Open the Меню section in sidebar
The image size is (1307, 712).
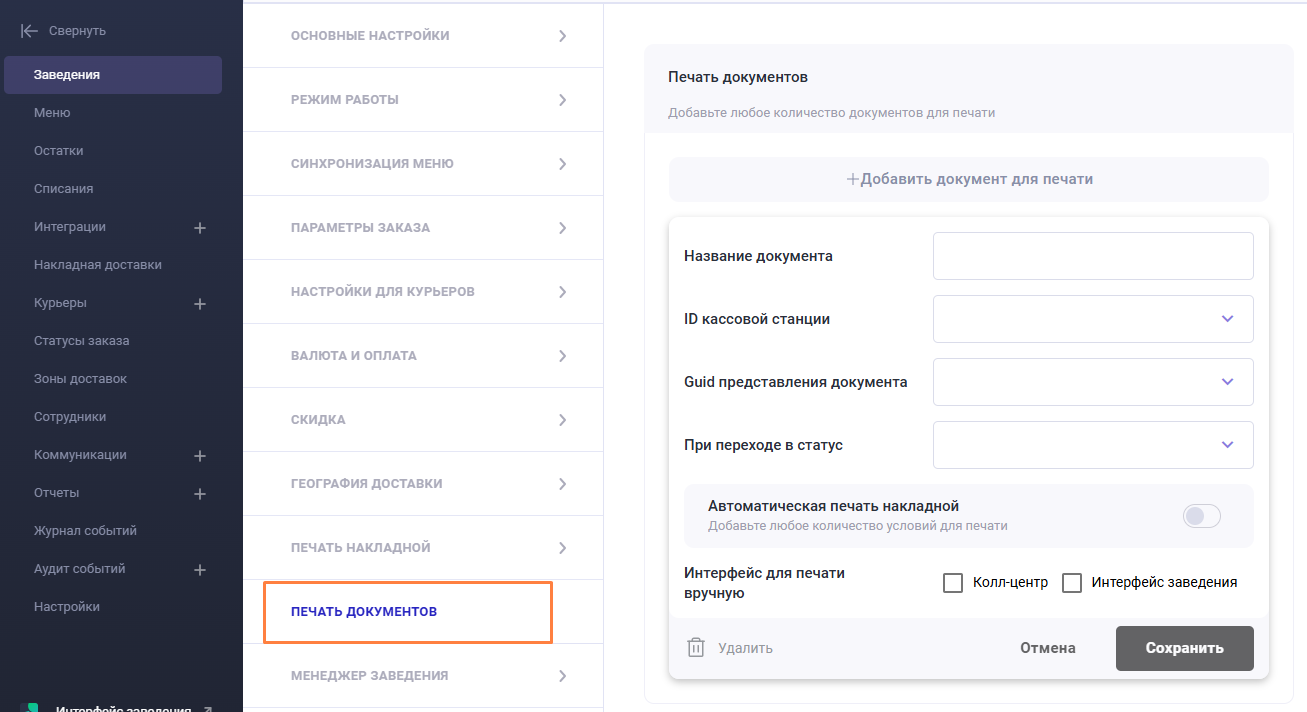[52, 113]
